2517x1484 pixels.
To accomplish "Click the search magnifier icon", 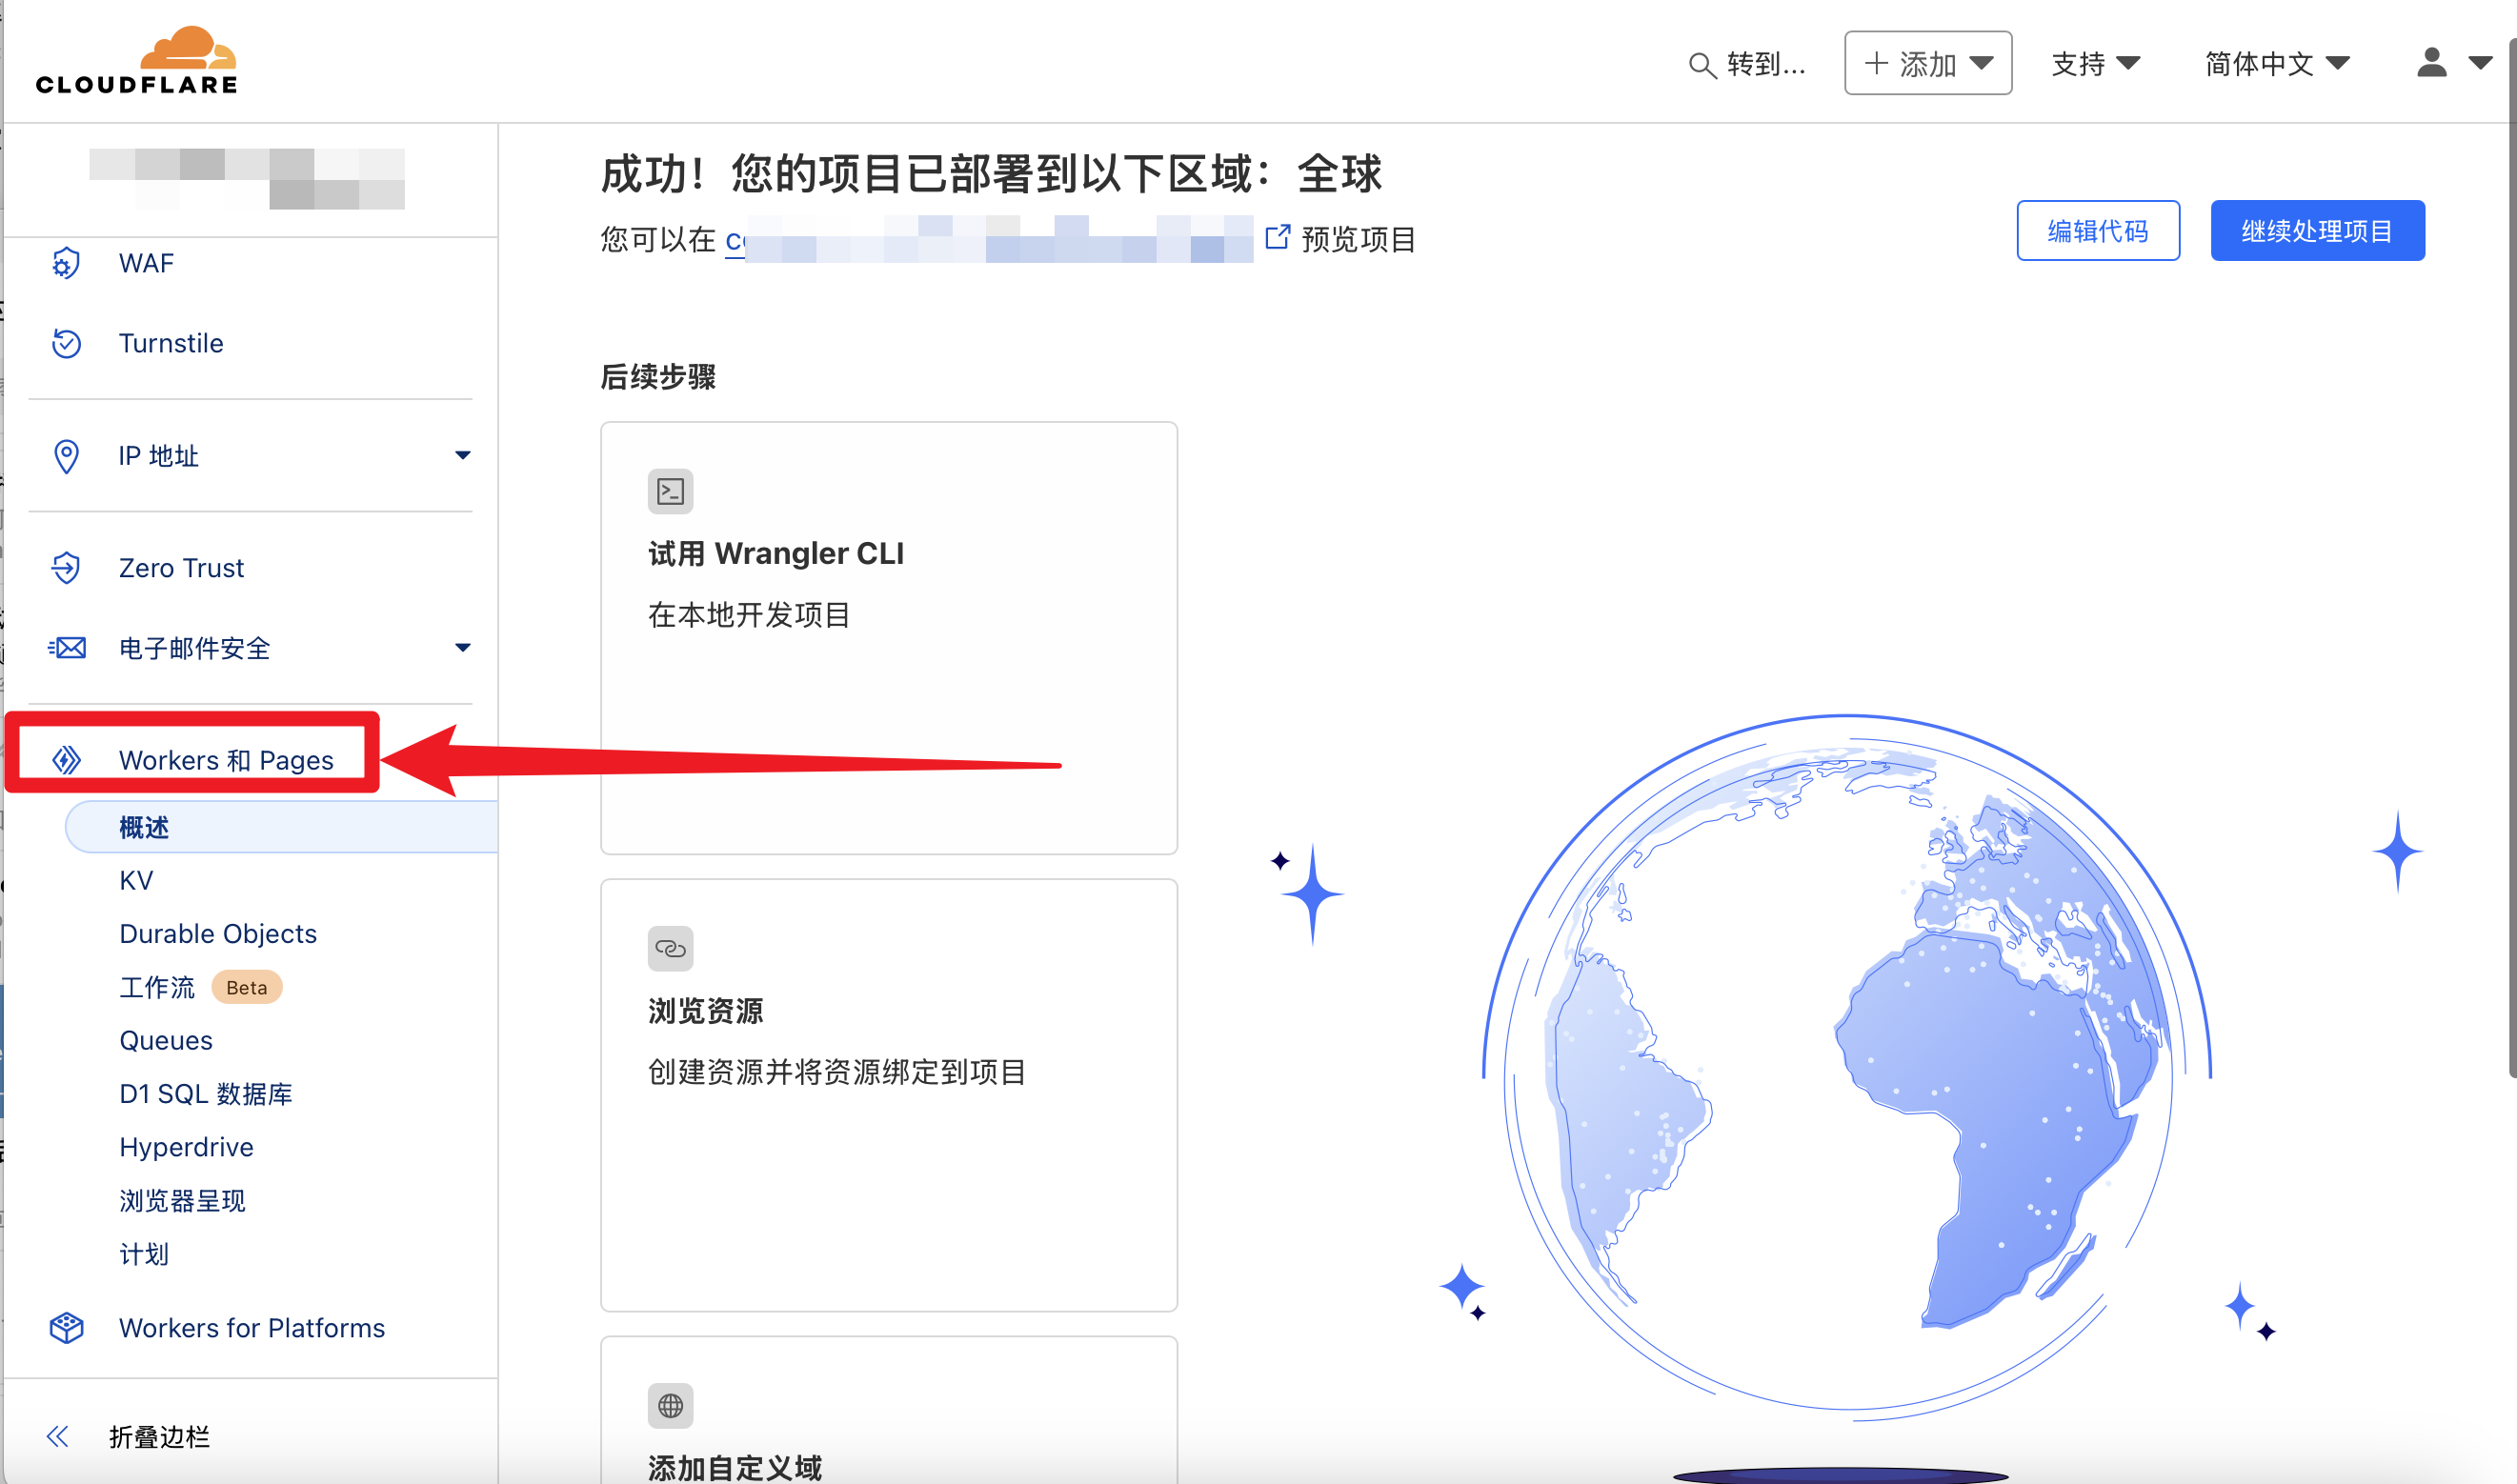I will point(1701,66).
